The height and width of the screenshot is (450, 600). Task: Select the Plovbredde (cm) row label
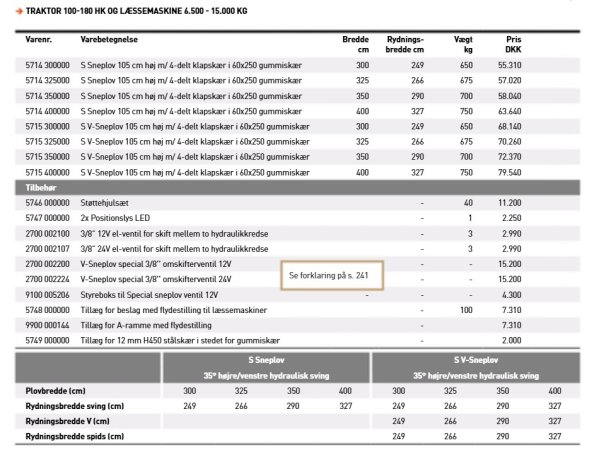[x=57, y=390]
